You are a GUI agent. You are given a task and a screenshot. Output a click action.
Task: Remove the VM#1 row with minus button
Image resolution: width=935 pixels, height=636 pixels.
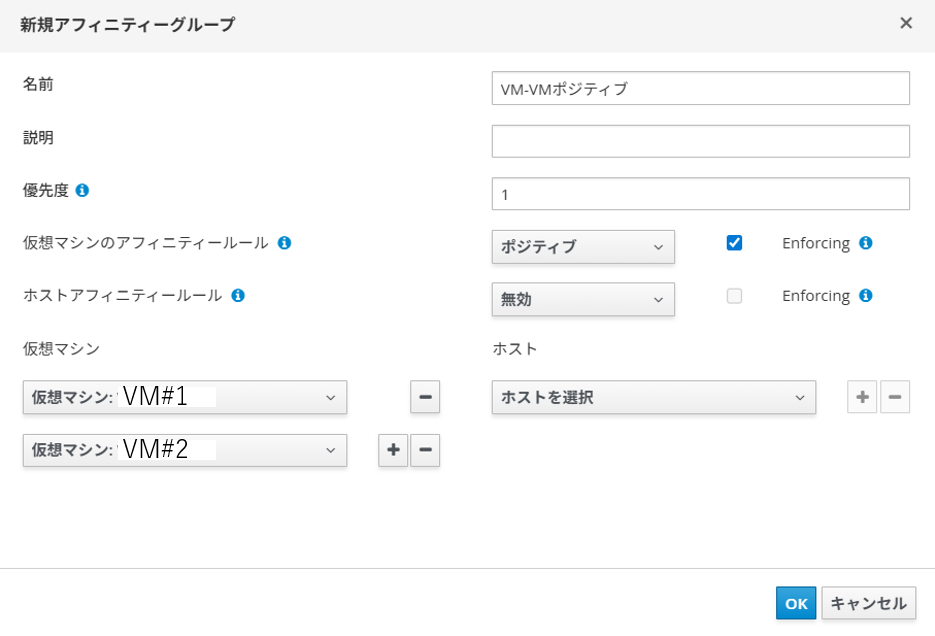pyautogui.click(x=425, y=397)
